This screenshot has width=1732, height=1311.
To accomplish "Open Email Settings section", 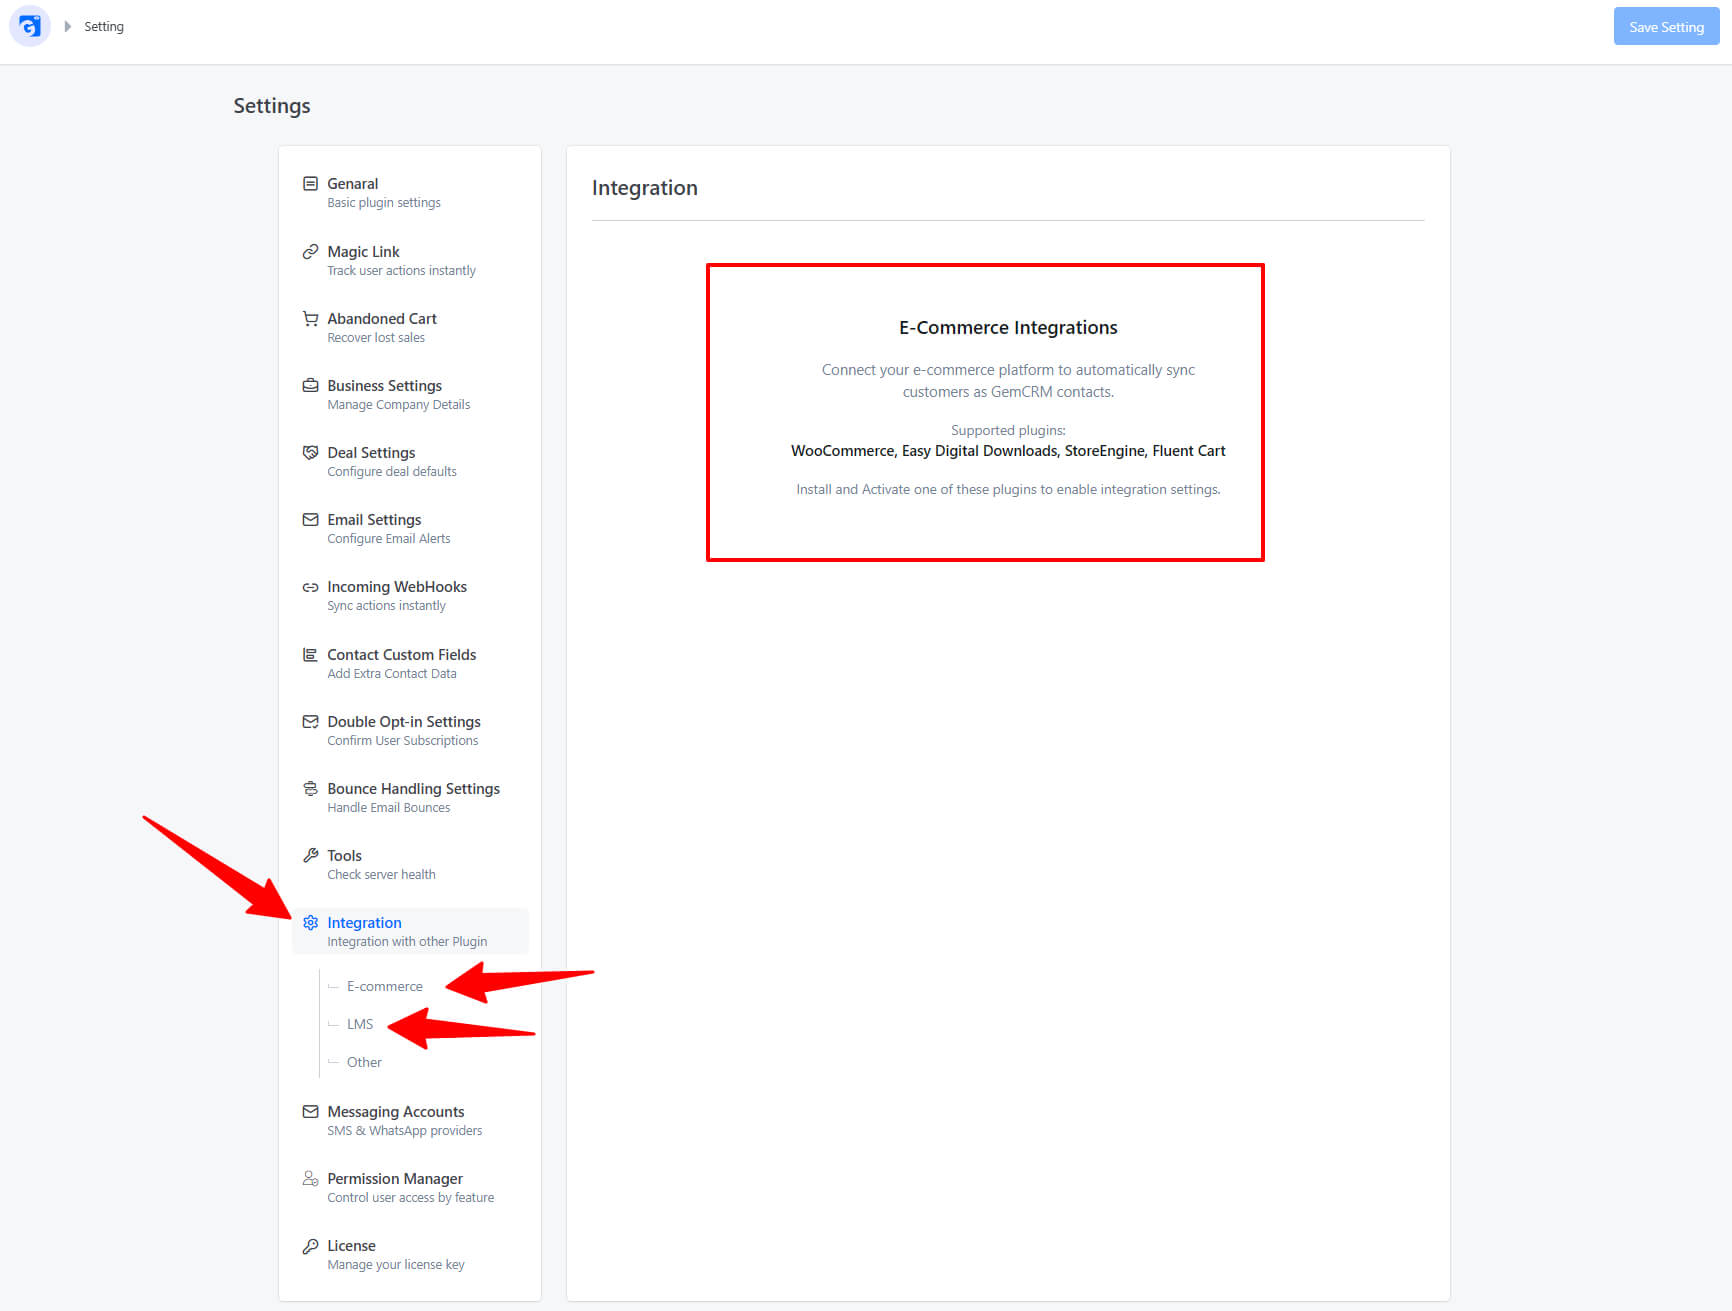I will click(410, 529).
